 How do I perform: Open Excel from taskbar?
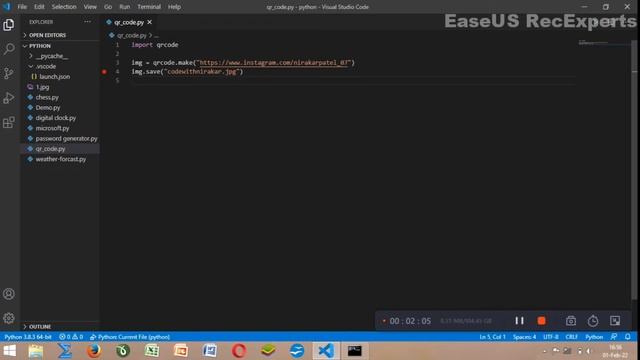152,351
